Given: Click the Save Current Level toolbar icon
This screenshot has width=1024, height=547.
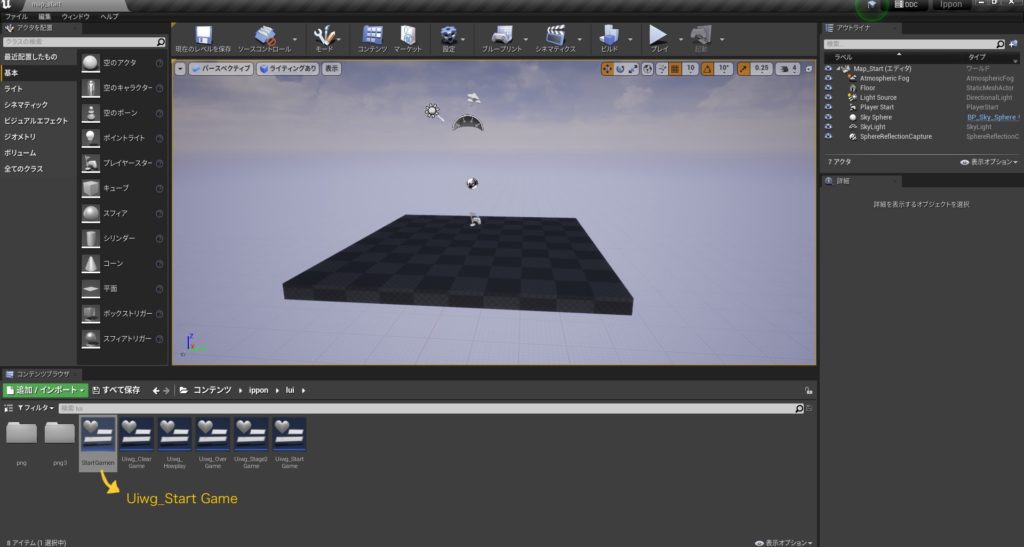Looking at the screenshot, I should (x=203, y=37).
